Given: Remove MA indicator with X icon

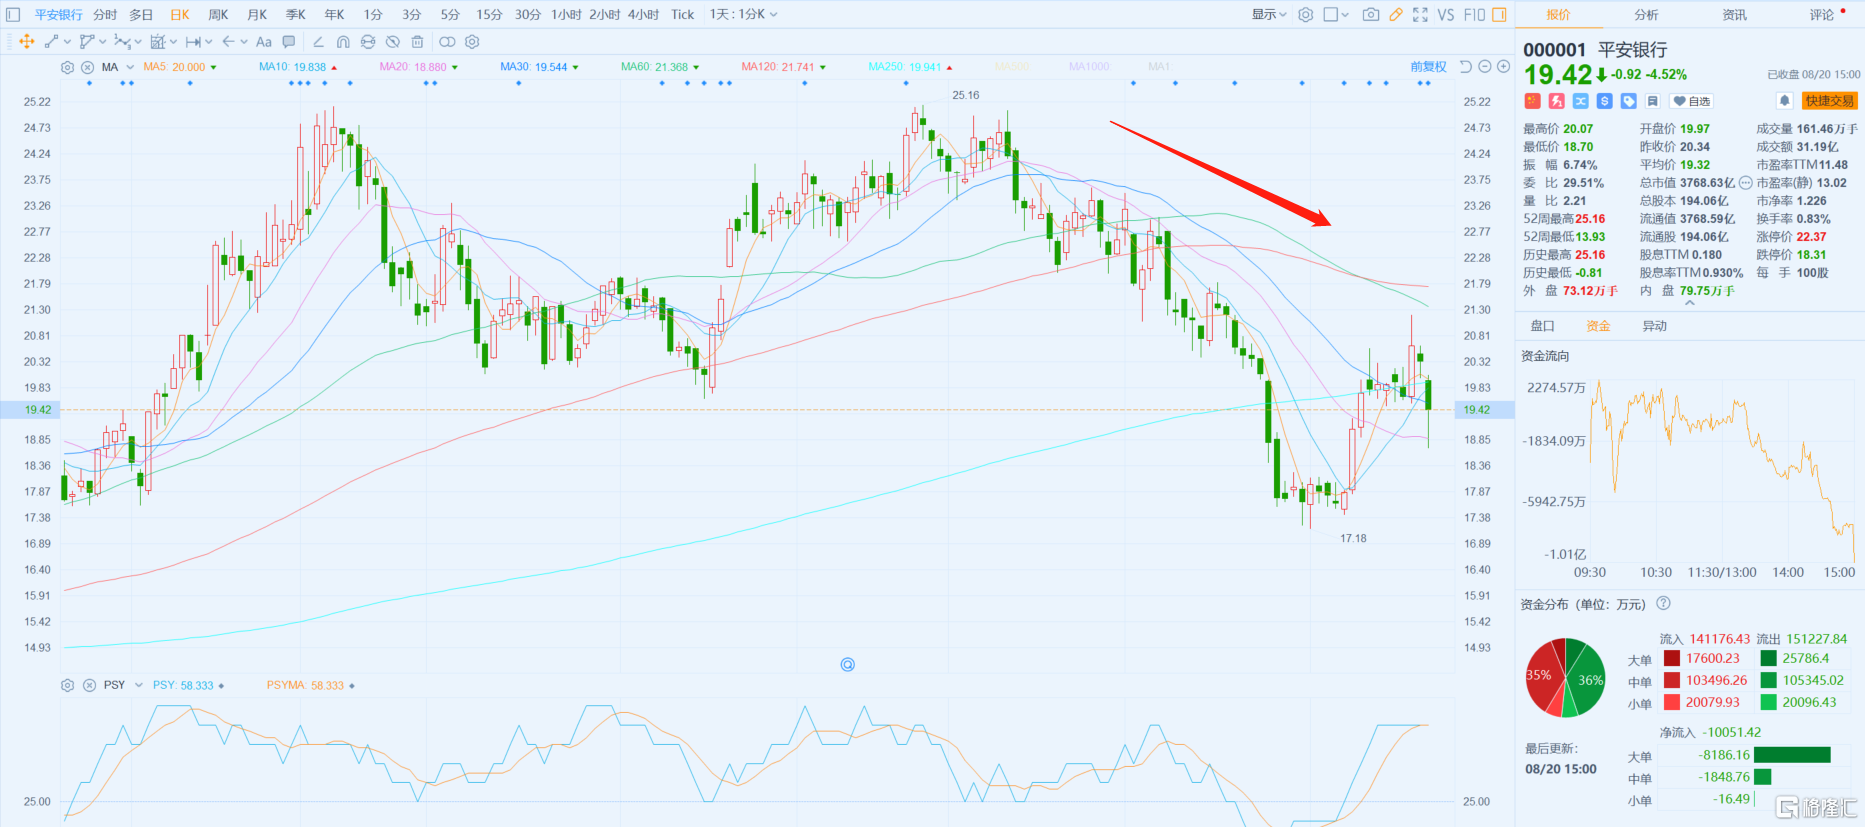Looking at the screenshot, I should point(87,67).
